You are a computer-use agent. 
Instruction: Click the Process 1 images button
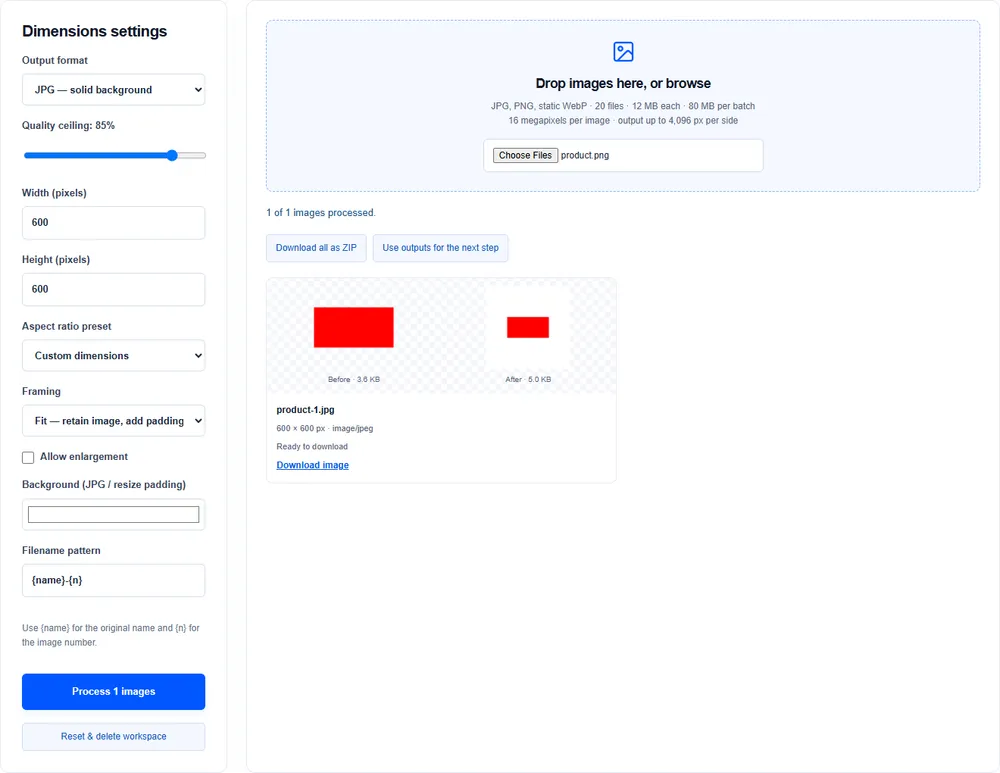114,691
